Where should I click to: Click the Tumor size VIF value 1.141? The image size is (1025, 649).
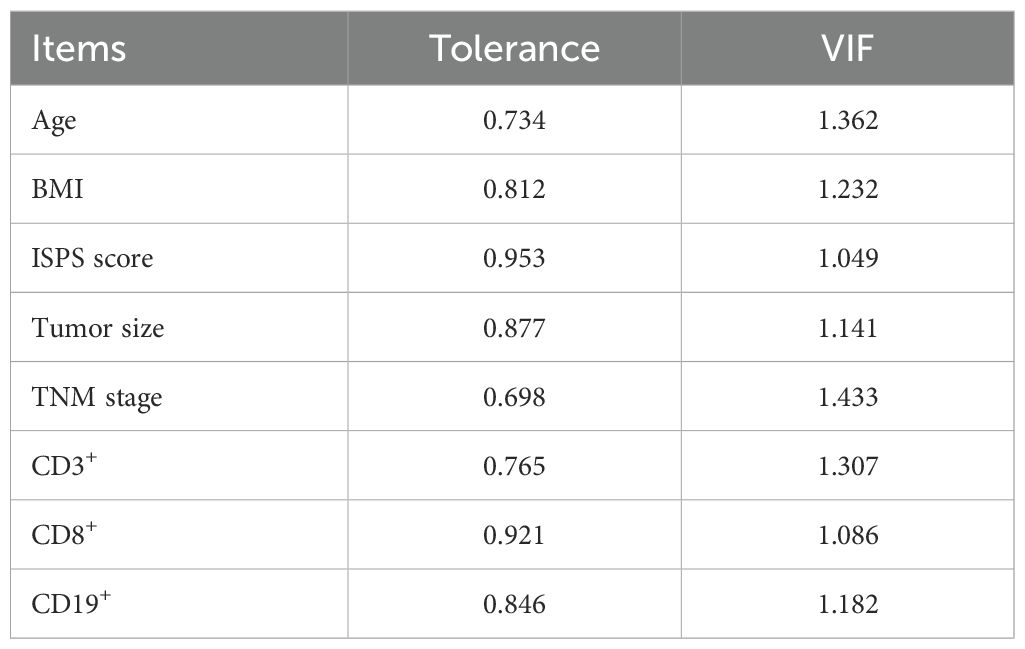pyautogui.click(x=846, y=327)
